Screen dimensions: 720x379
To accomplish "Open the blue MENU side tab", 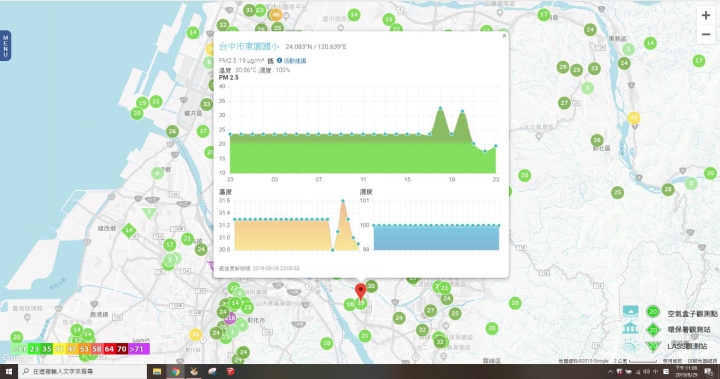I will [6, 46].
